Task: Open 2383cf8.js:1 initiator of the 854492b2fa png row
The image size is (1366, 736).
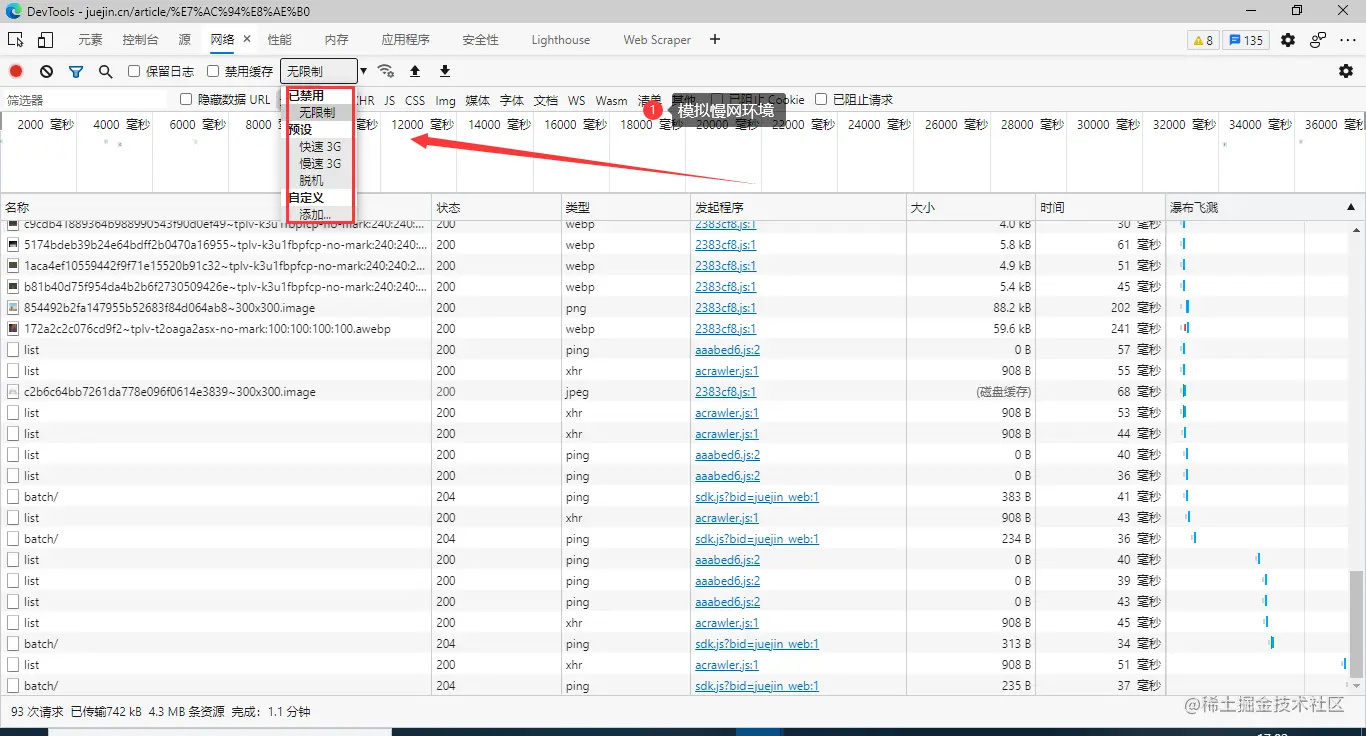Action: 726,308
